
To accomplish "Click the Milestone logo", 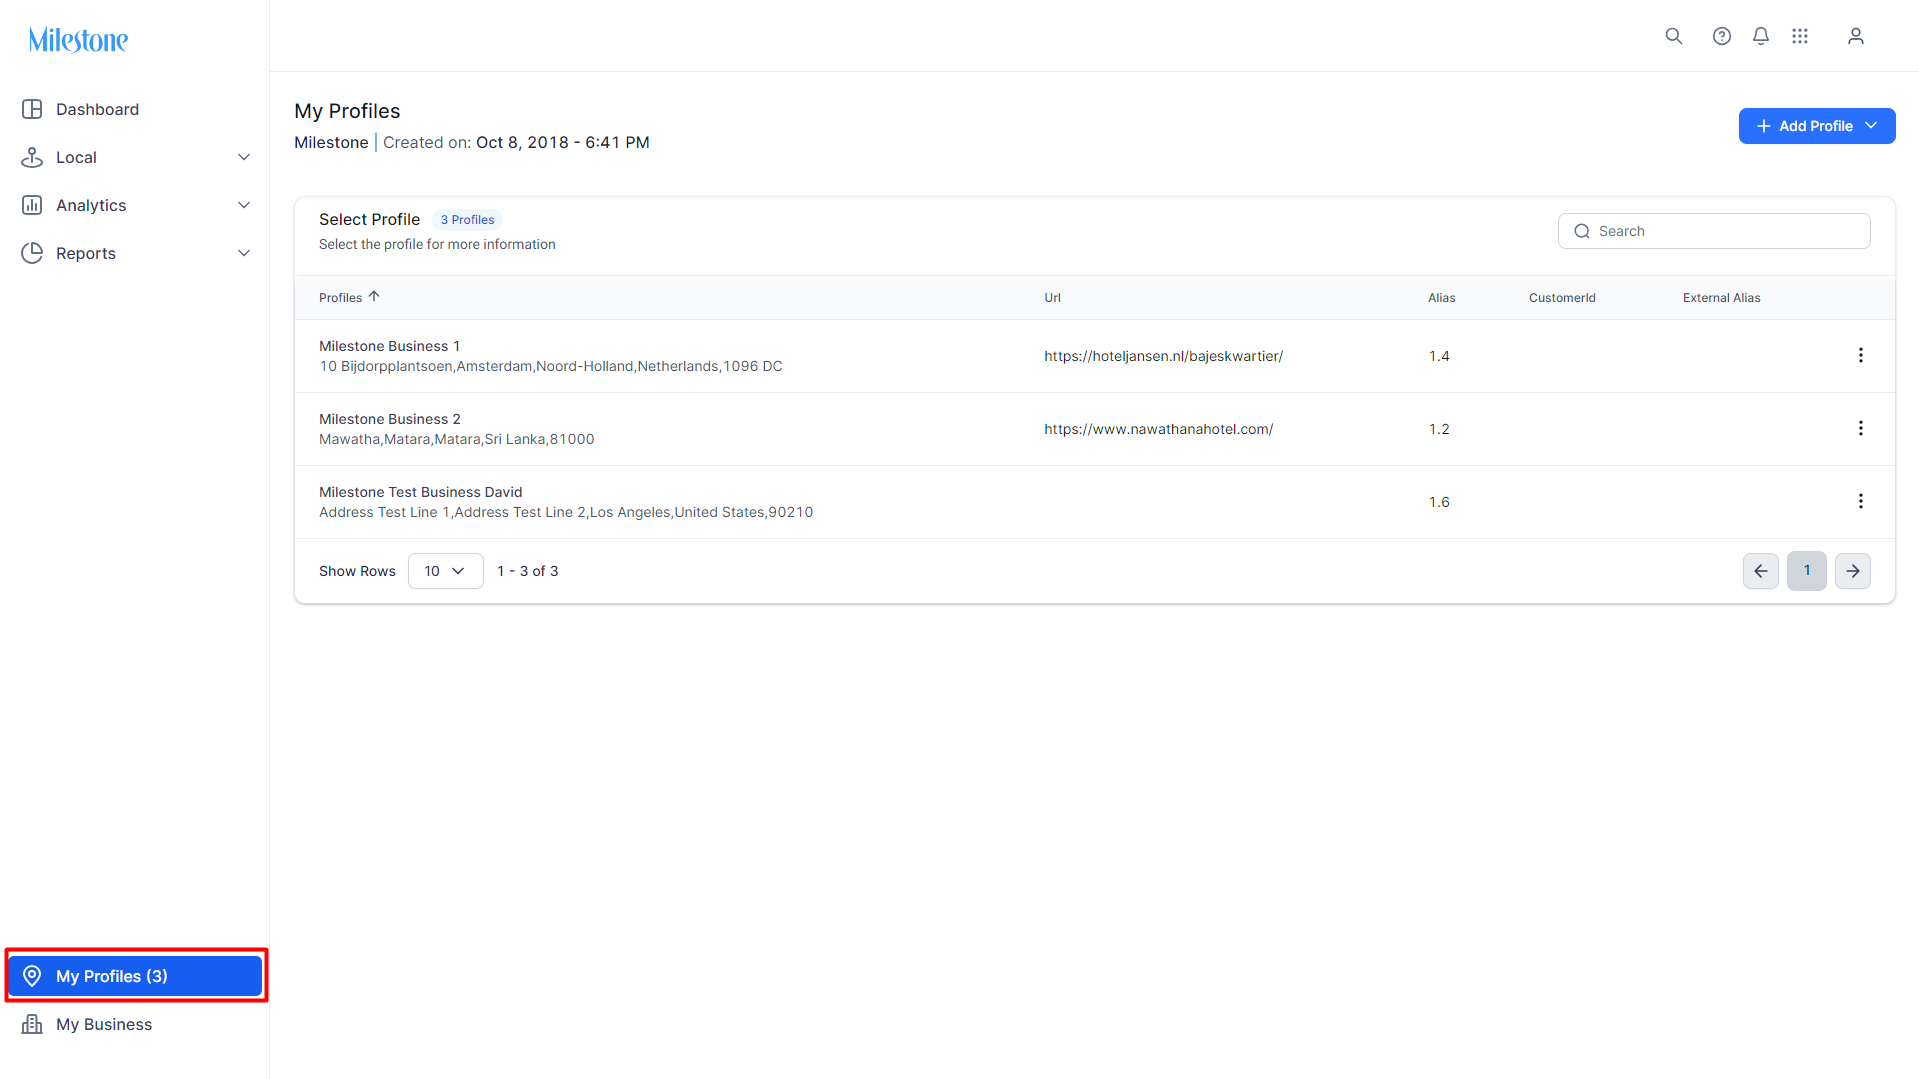I will coord(78,39).
